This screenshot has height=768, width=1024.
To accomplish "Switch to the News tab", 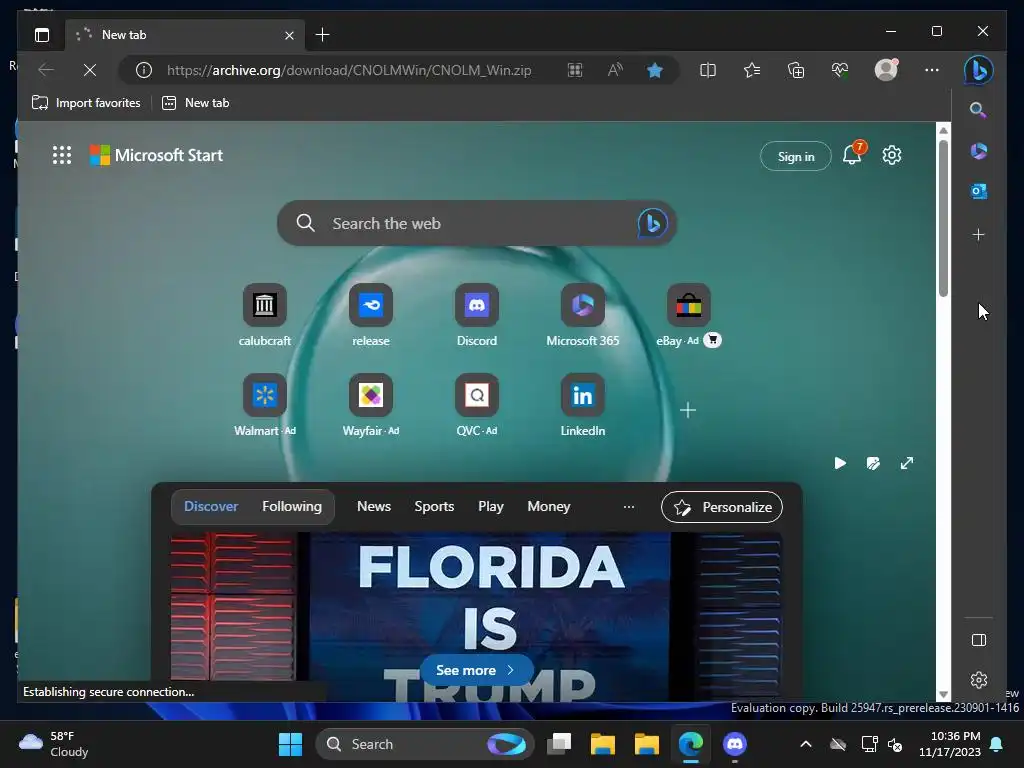I will (x=374, y=507).
